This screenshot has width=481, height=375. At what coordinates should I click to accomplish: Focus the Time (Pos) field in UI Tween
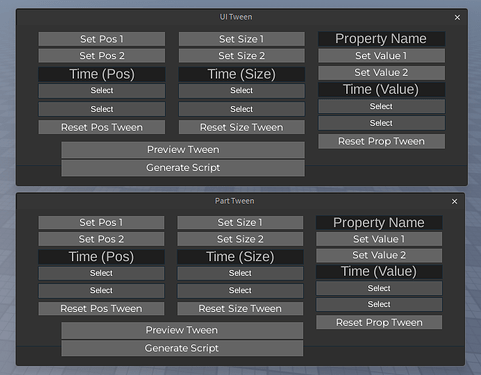coord(102,74)
